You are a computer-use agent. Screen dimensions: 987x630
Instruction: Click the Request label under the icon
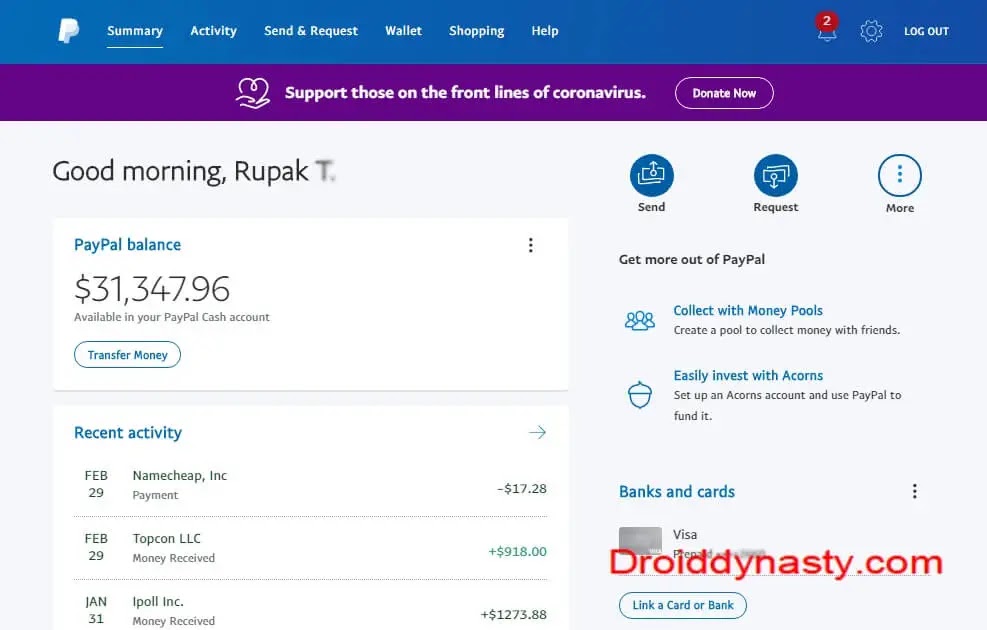click(x=776, y=207)
